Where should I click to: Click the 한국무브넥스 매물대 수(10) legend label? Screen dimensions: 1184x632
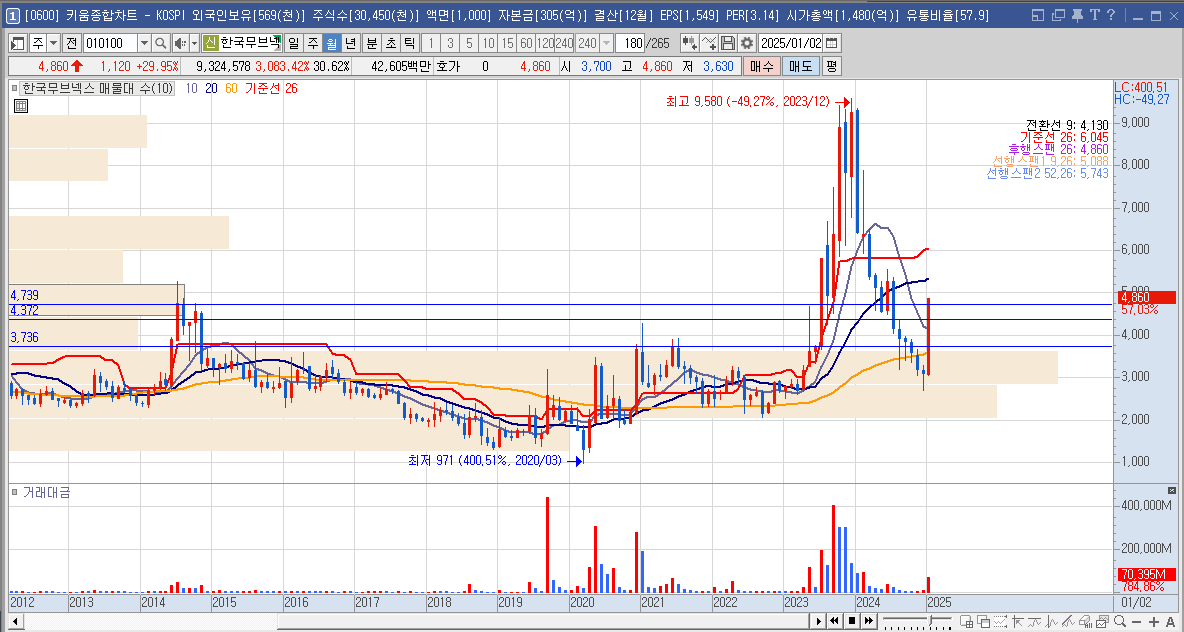(97, 88)
